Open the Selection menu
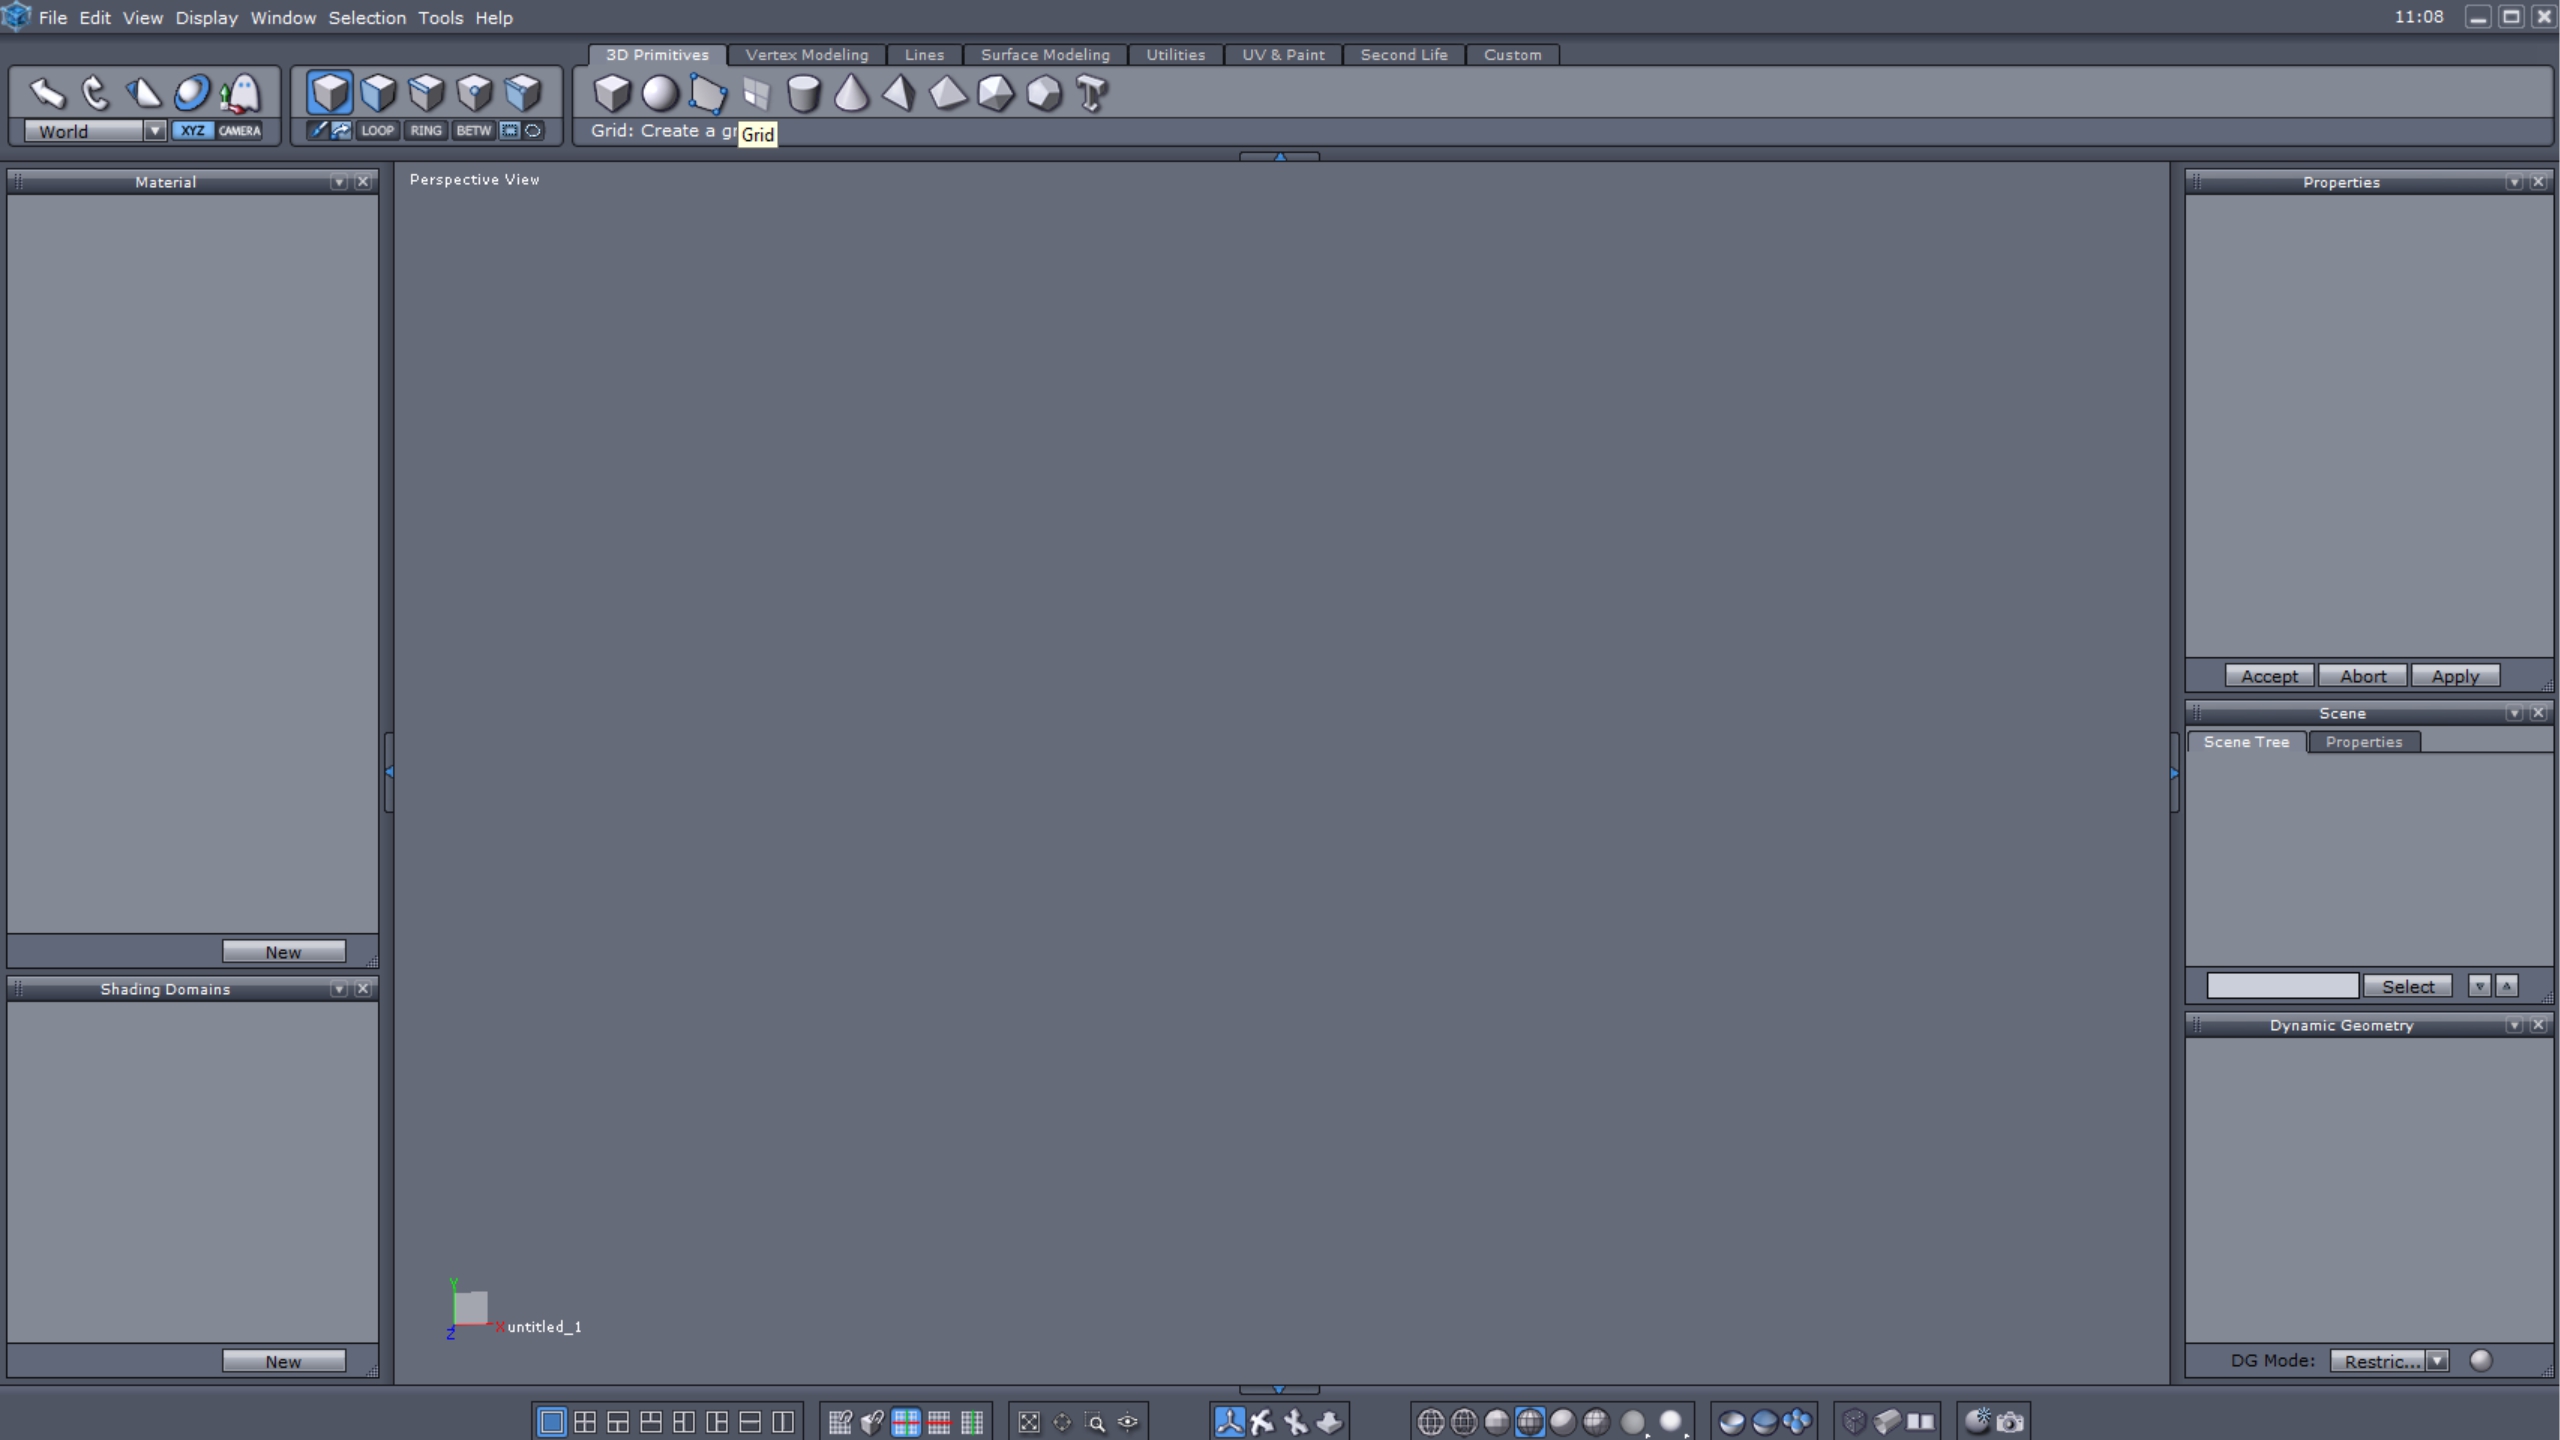This screenshot has height=1440, width=2560. pyautogui.click(x=367, y=18)
